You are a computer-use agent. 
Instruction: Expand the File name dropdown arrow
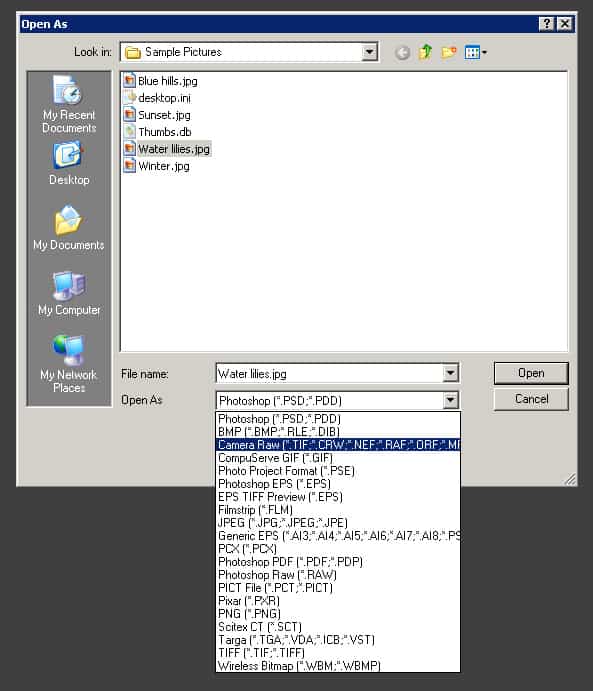pyautogui.click(x=450, y=373)
